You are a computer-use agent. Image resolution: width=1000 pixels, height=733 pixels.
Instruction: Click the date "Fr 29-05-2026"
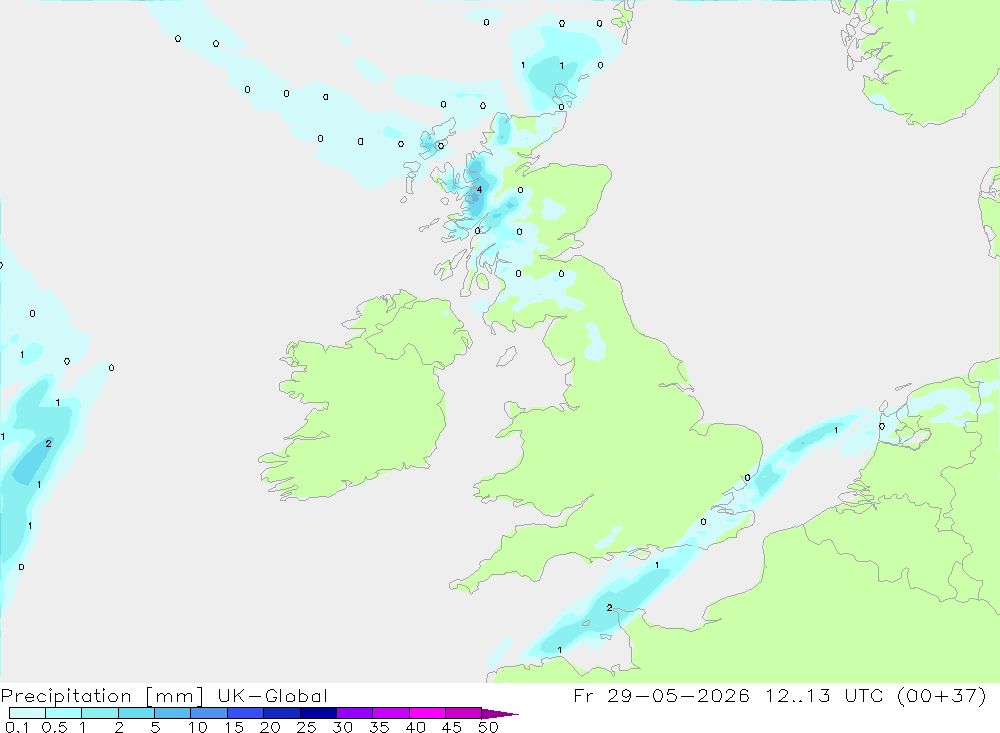coord(661,695)
